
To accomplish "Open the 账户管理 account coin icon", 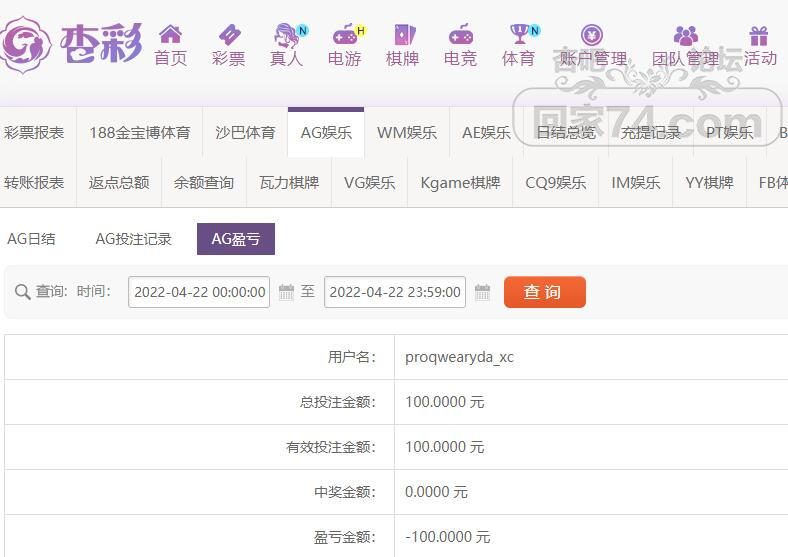I will coord(592,35).
